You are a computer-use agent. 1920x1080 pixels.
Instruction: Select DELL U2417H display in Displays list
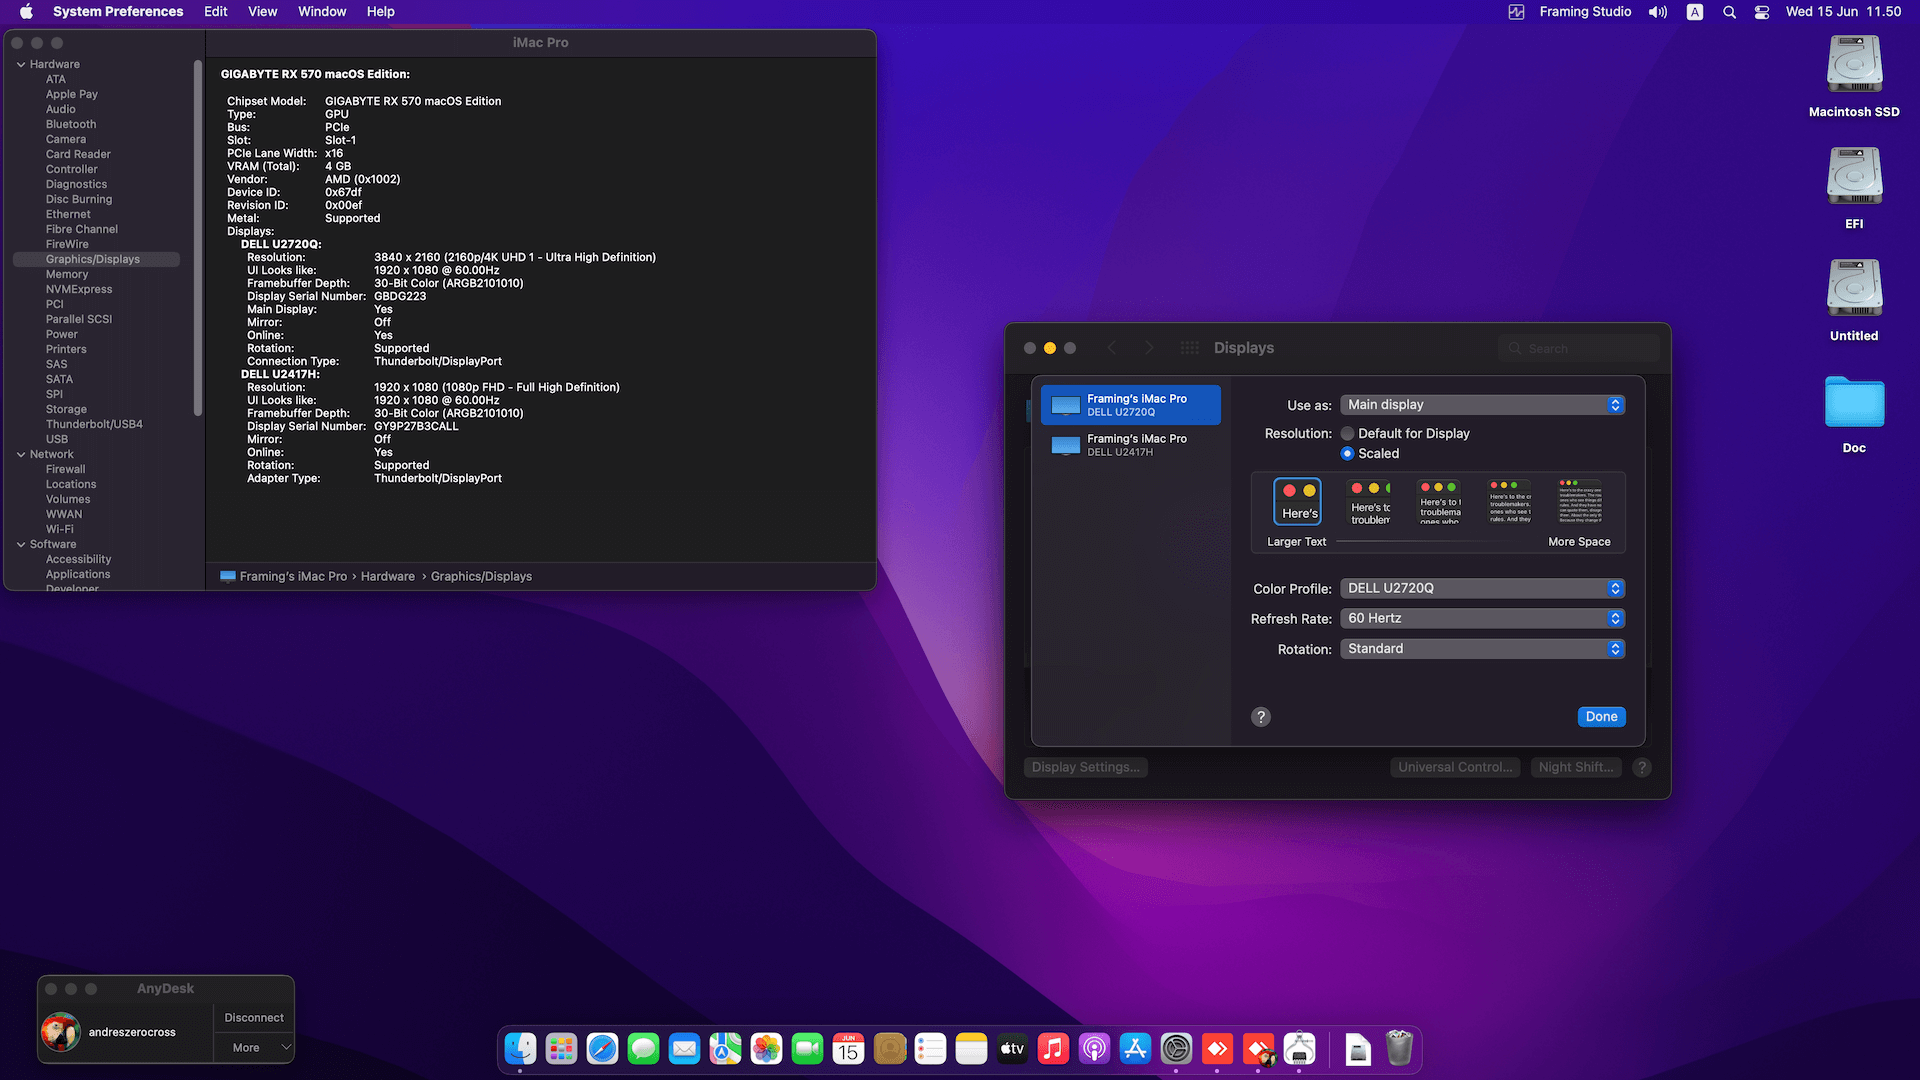1131,445
